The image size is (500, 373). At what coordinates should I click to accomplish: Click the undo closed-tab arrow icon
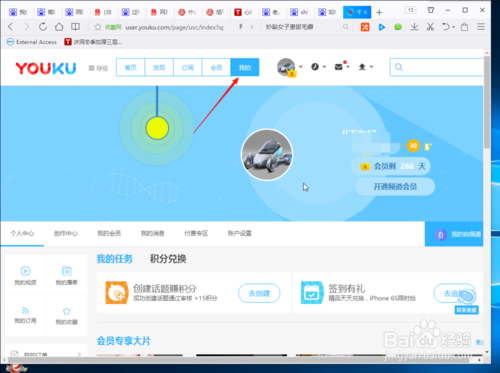coord(446,27)
